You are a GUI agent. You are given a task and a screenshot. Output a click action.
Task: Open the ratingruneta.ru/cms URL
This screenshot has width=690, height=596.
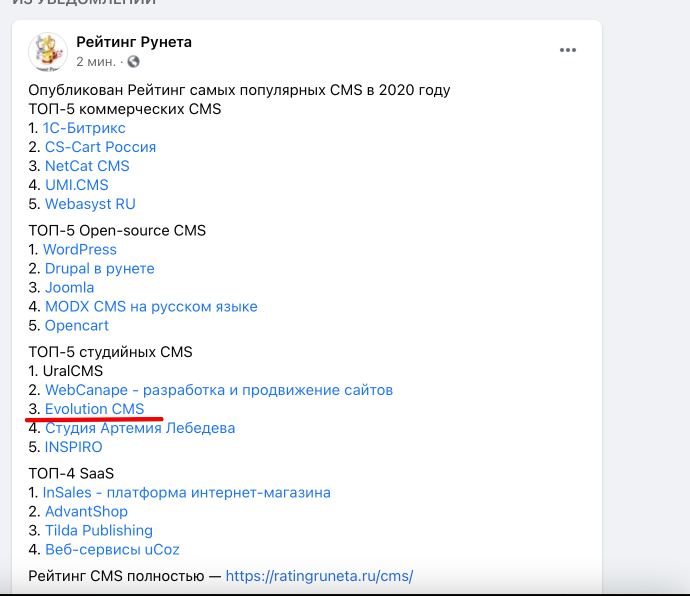pos(319,576)
